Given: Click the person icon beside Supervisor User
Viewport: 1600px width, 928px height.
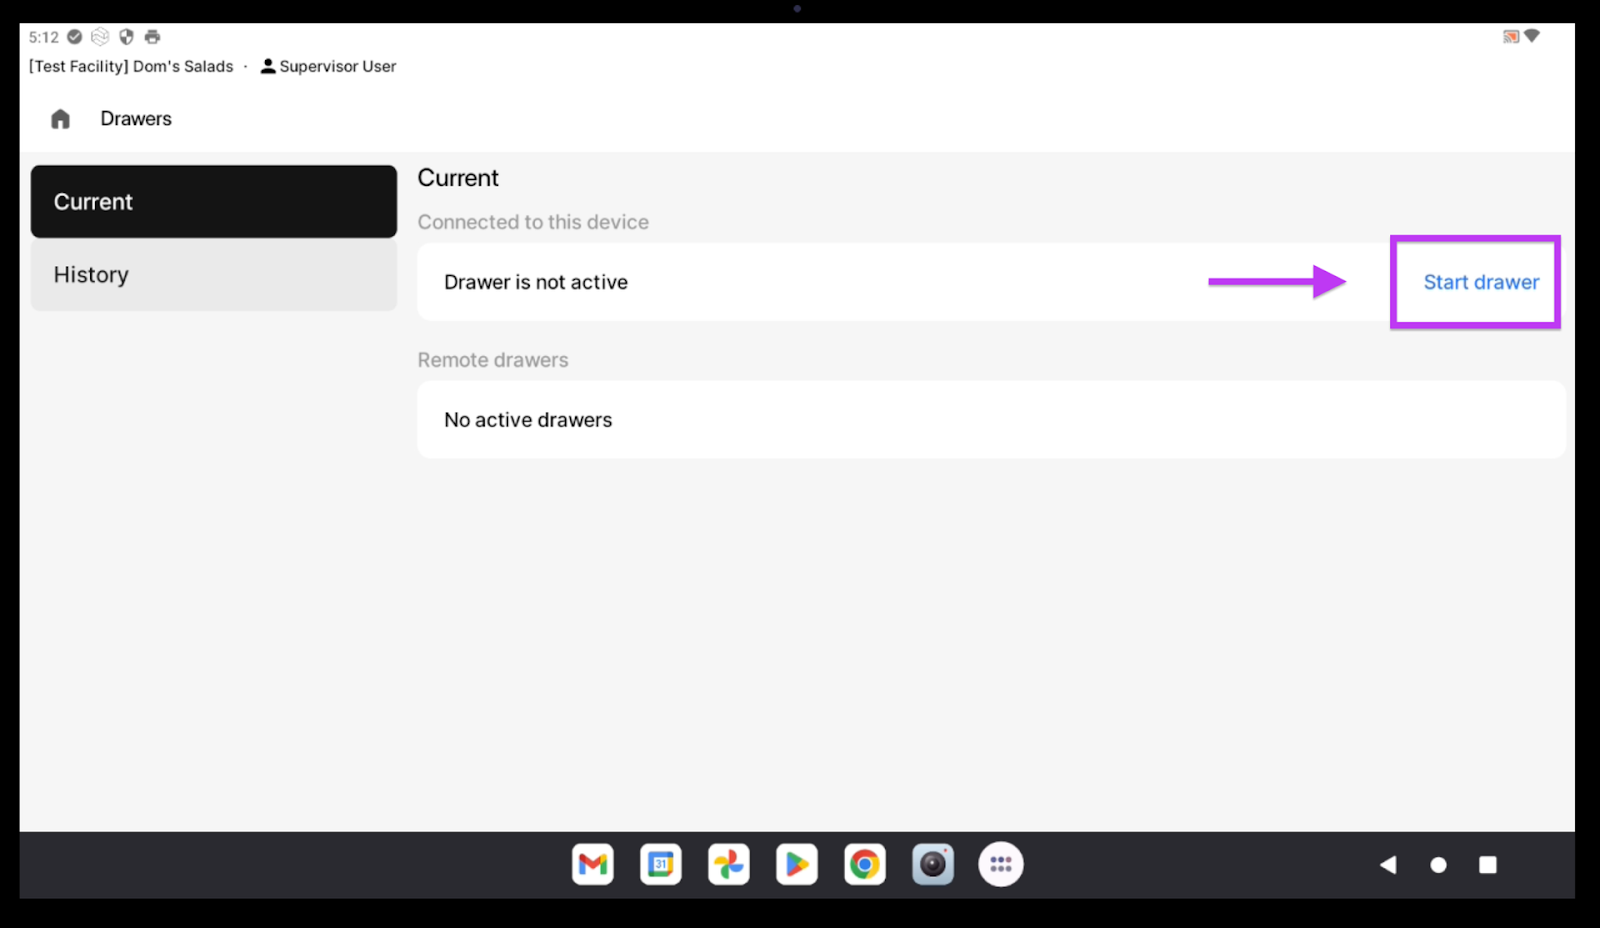Looking at the screenshot, I should point(268,66).
